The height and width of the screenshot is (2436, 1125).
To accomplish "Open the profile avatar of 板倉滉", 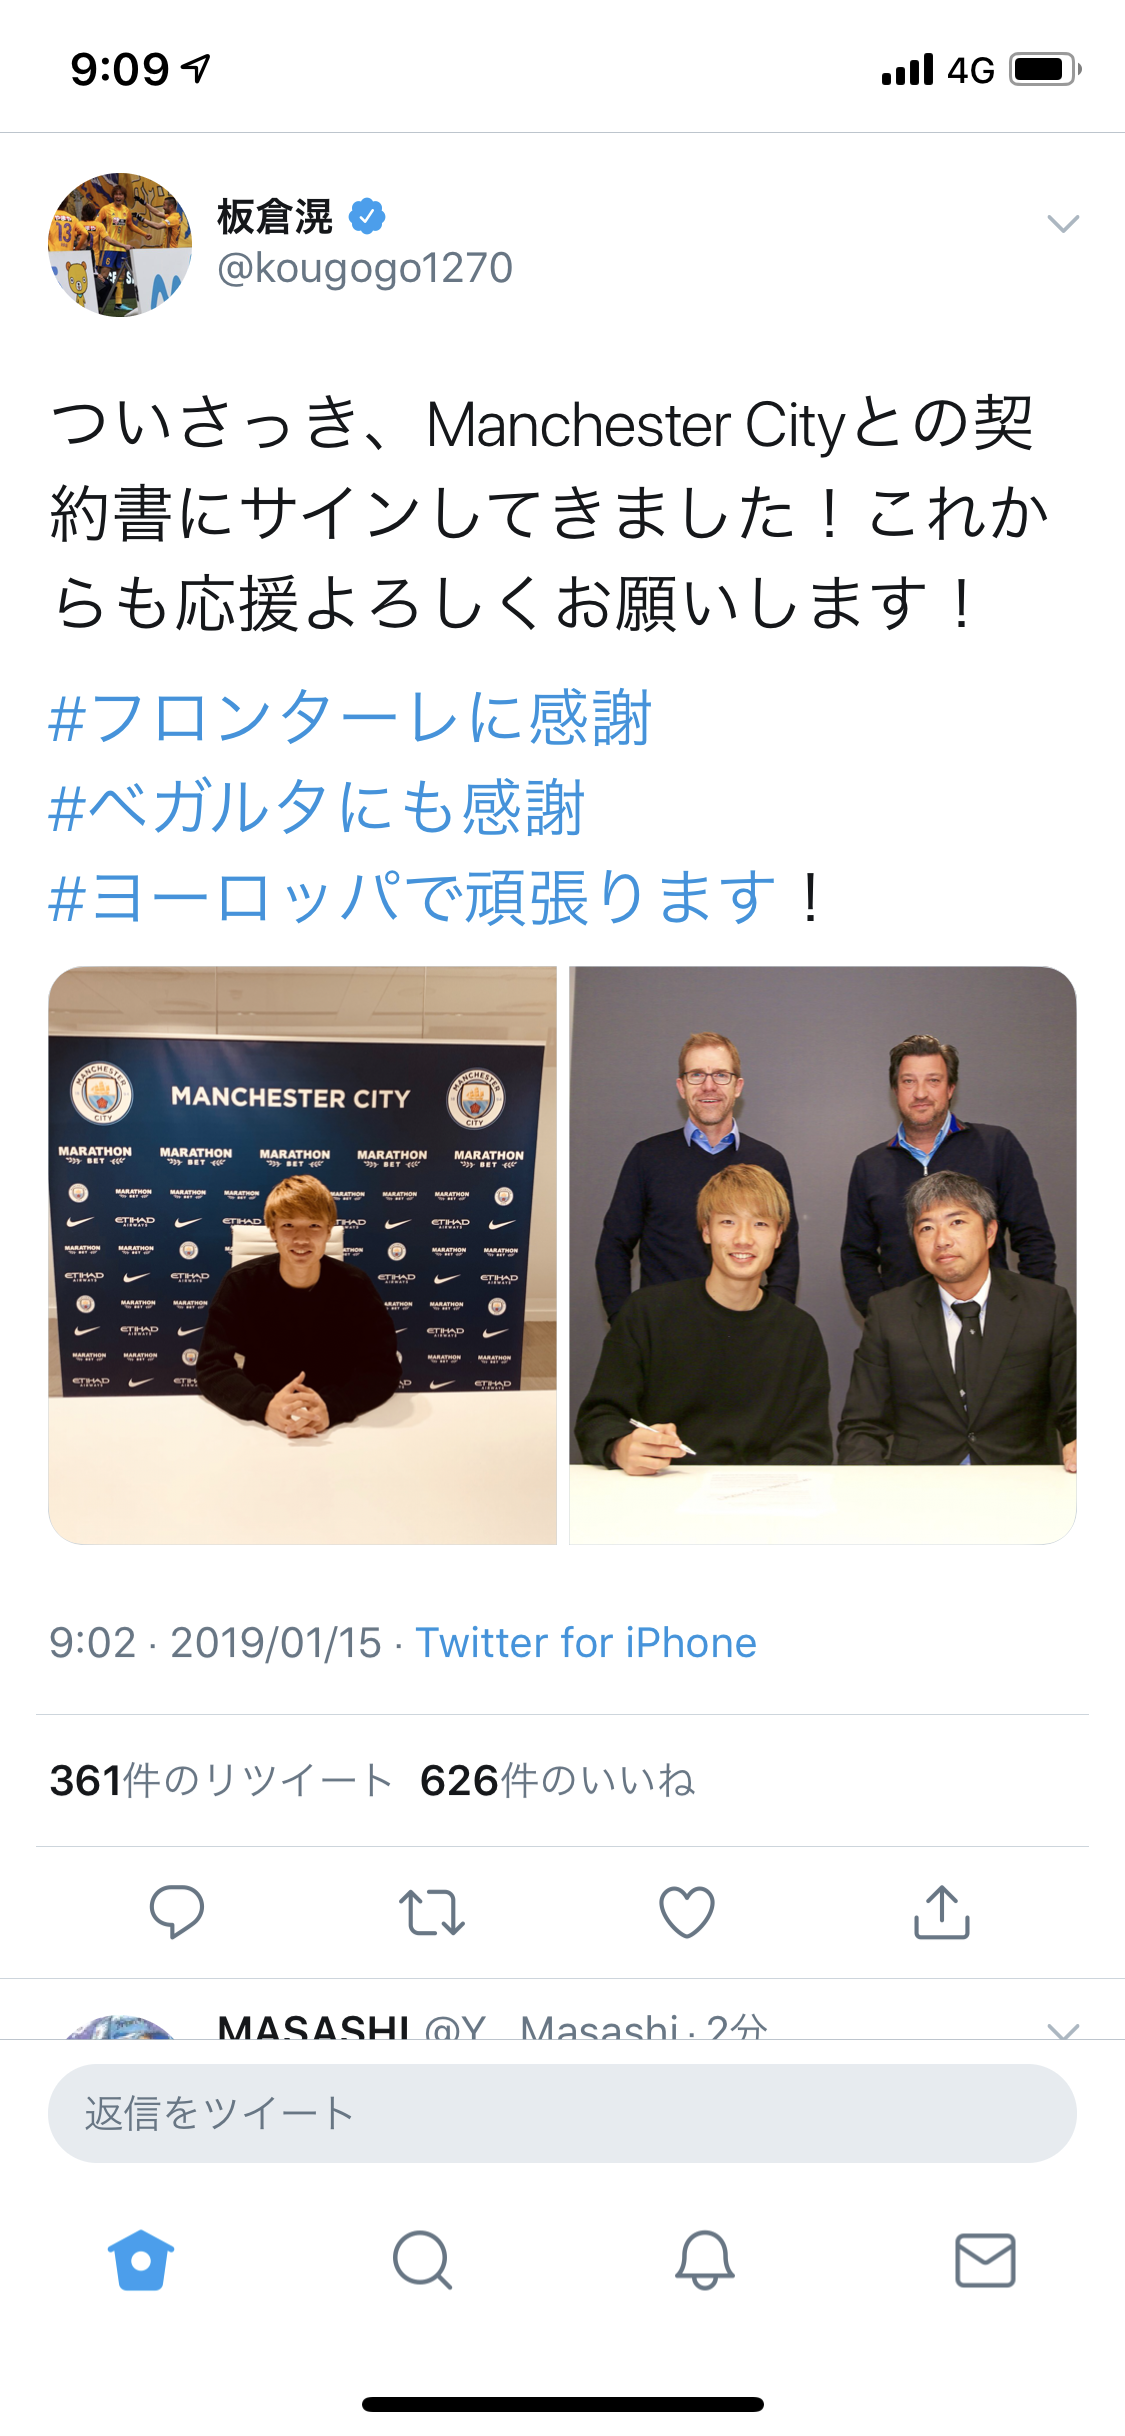I will click(120, 245).
